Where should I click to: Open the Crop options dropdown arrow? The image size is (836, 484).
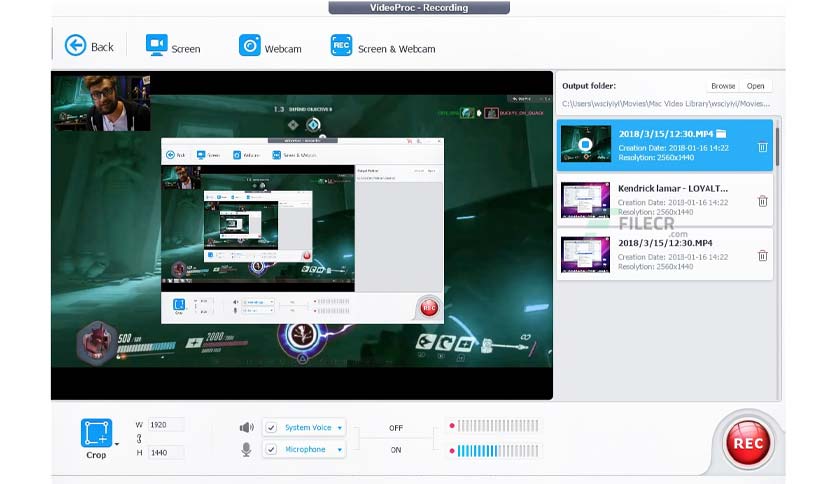pos(118,443)
